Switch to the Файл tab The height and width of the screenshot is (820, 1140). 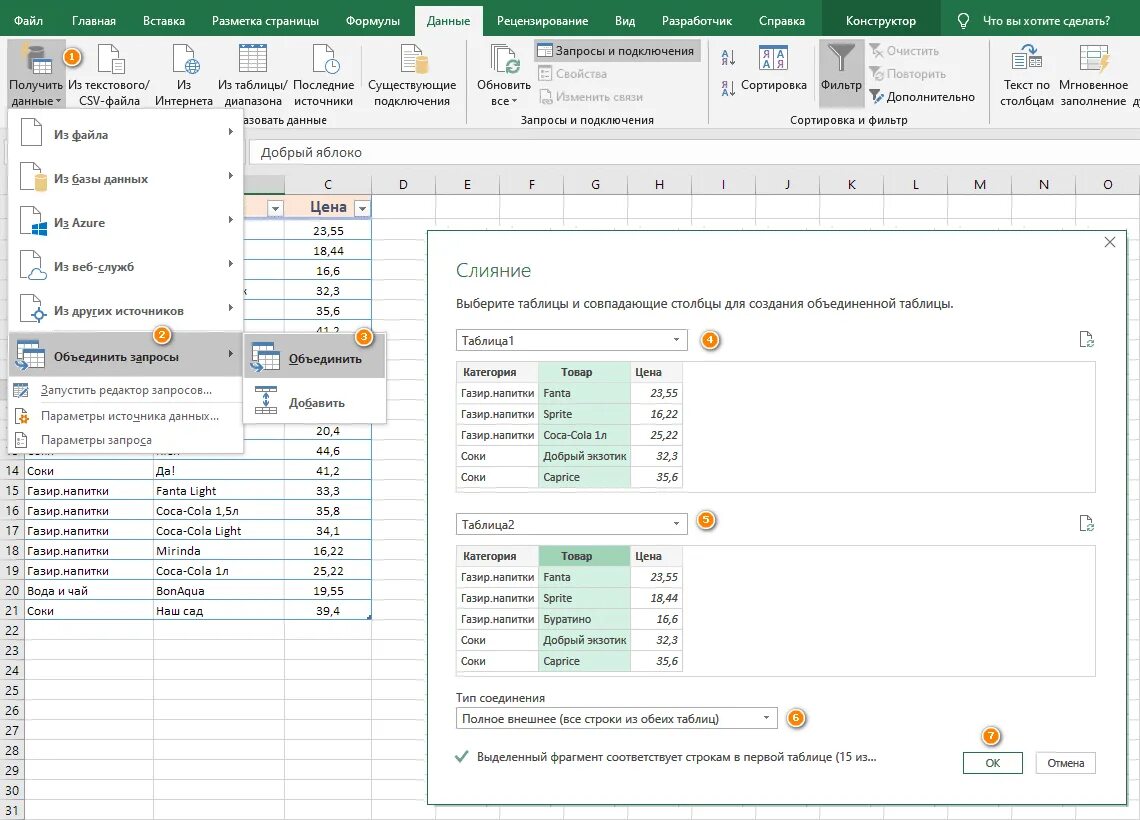pyautogui.click(x=28, y=20)
